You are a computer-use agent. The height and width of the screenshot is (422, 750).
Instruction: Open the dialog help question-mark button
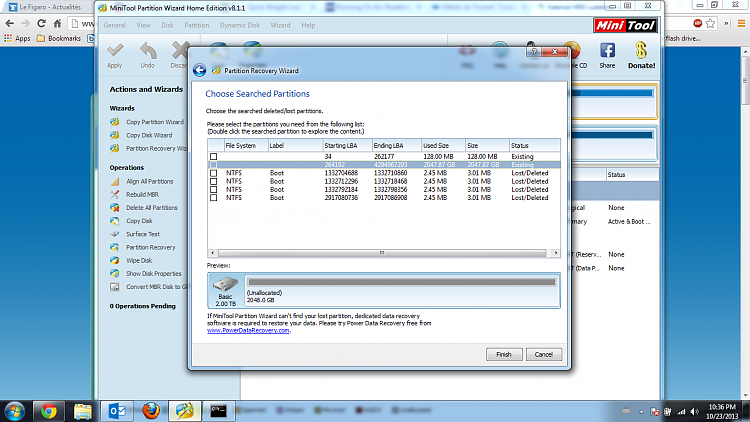pyautogui.click(x=534, y=51)
